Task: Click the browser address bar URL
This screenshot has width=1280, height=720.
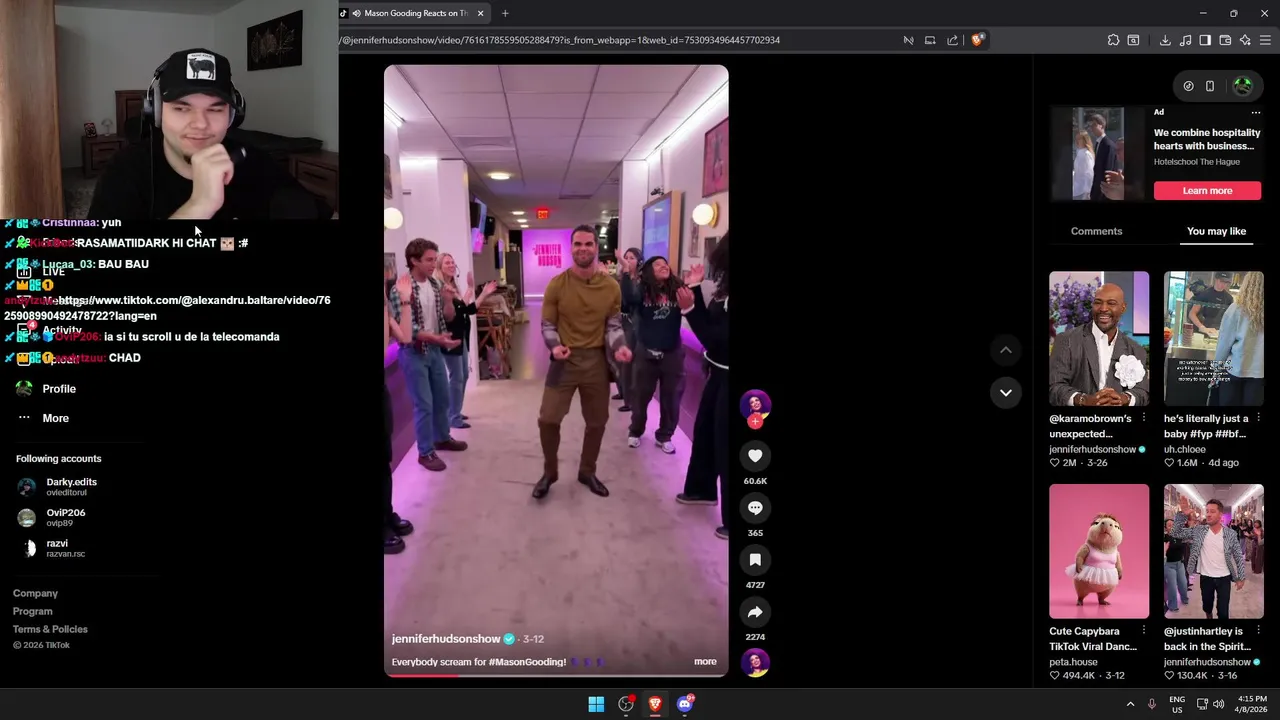Action: (x=560, y=40)
